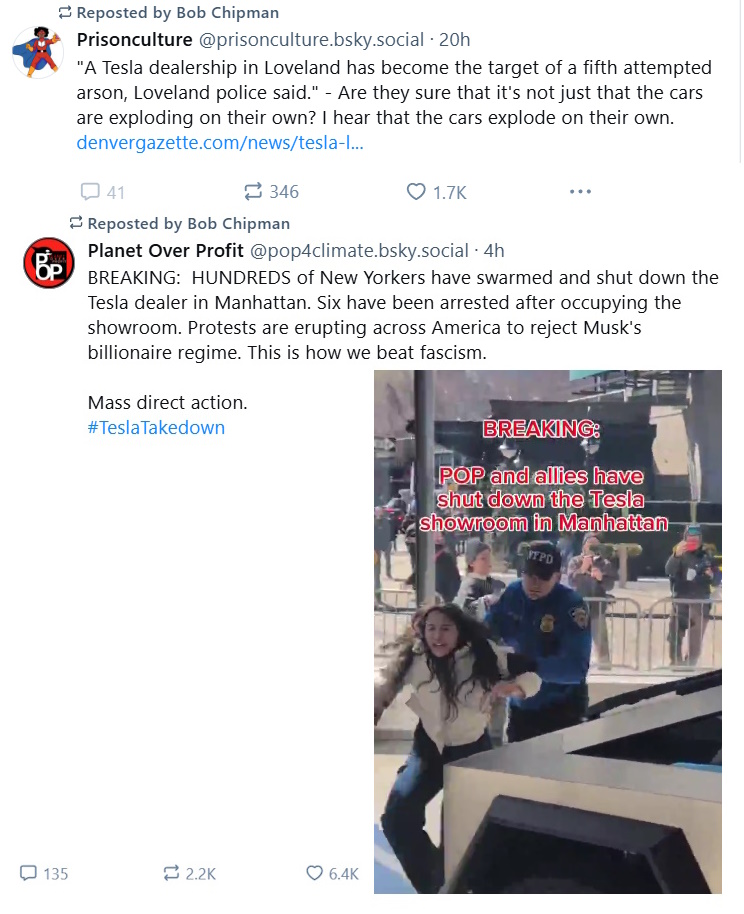Click second Reposted by Bob Chipman label
This screenshot has width=744, height=914.
coord(180,224)
